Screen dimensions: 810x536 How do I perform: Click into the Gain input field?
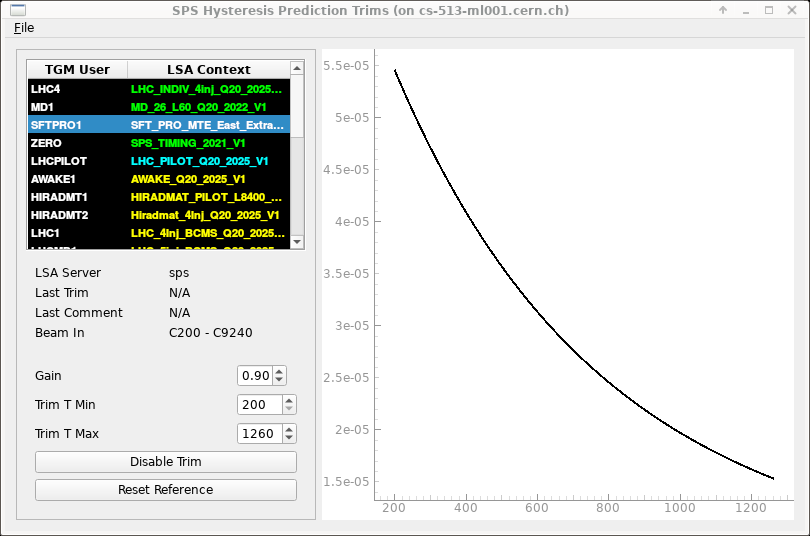255,376
